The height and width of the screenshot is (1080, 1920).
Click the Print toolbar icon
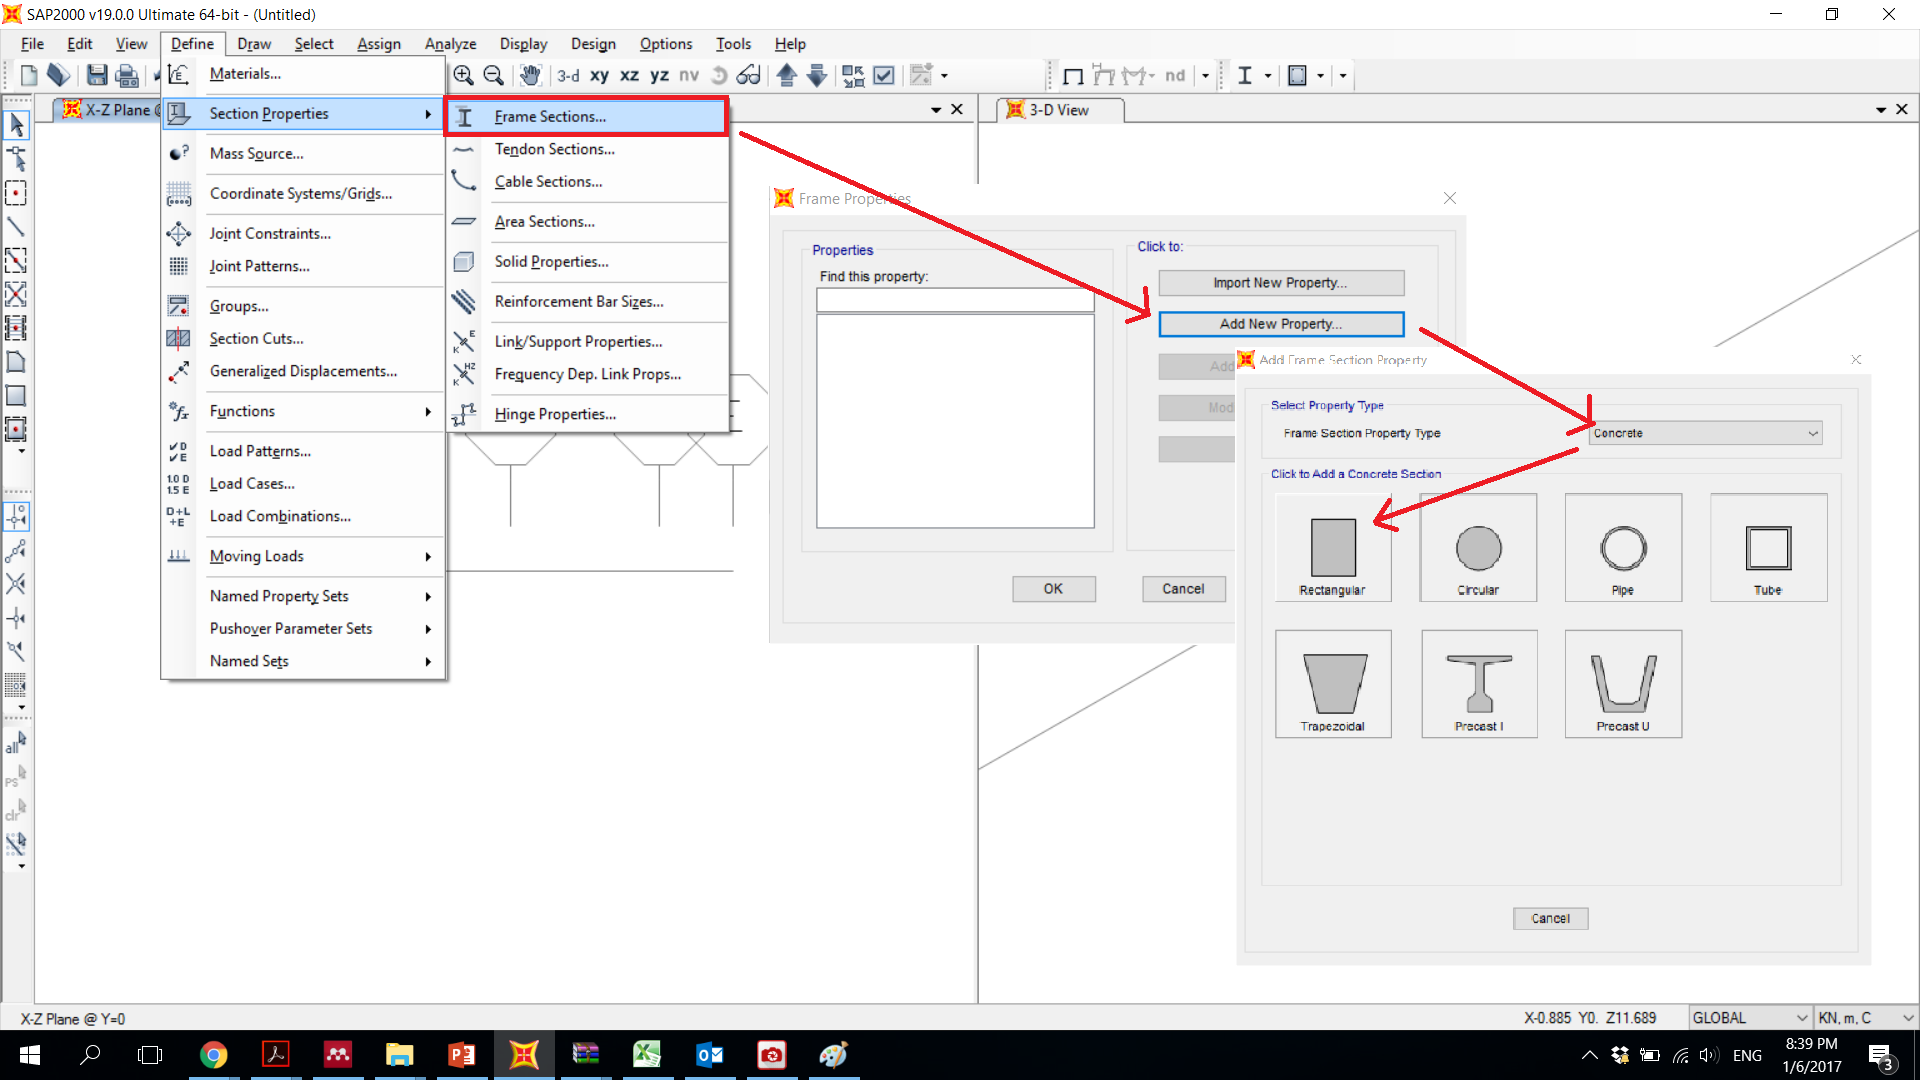point(127,75)
